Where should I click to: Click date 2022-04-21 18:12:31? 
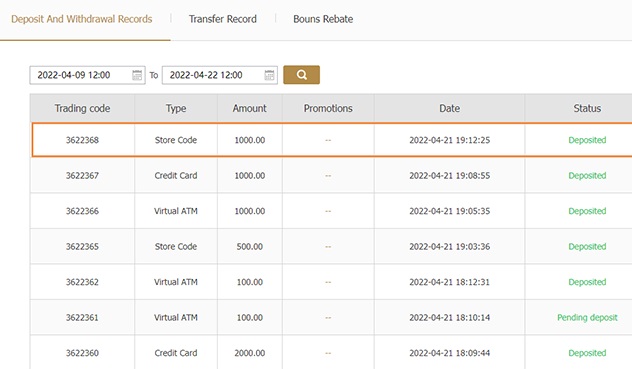tap(449, 282)
